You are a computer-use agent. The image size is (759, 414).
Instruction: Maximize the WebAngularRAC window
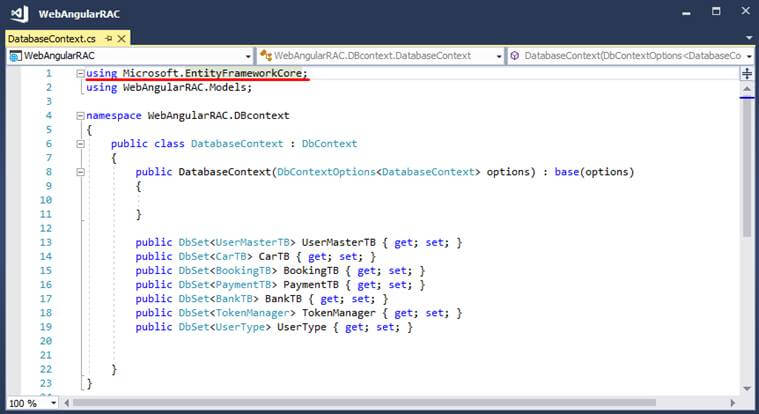[x=716, y=11]
